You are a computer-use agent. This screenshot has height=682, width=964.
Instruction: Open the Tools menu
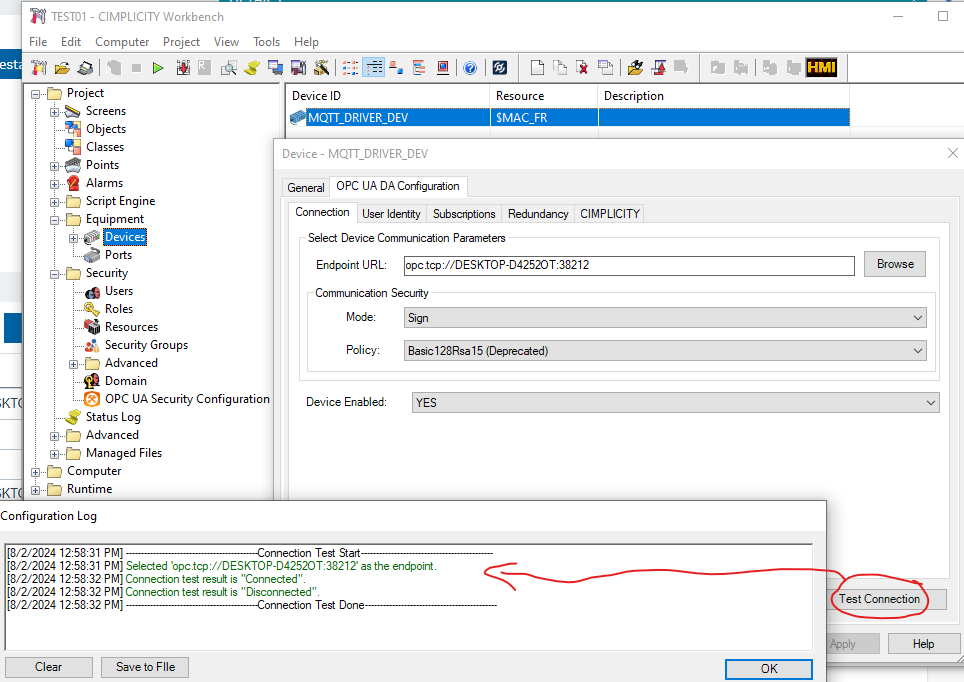pos(266,42)
